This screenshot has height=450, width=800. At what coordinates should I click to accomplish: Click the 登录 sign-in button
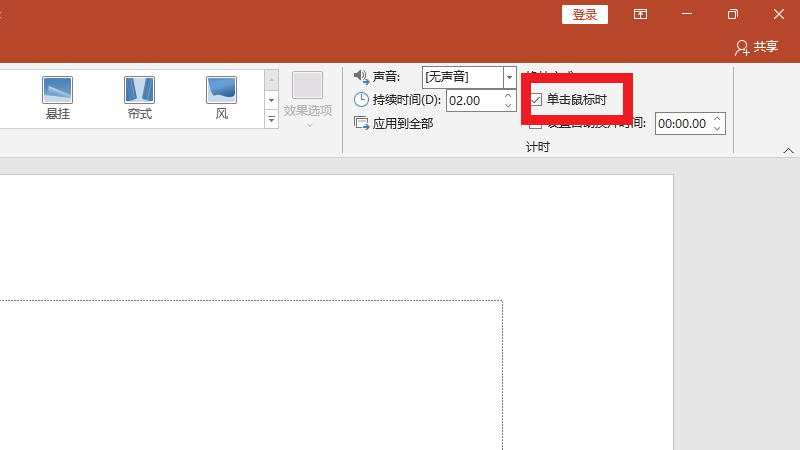coord(585,14)
